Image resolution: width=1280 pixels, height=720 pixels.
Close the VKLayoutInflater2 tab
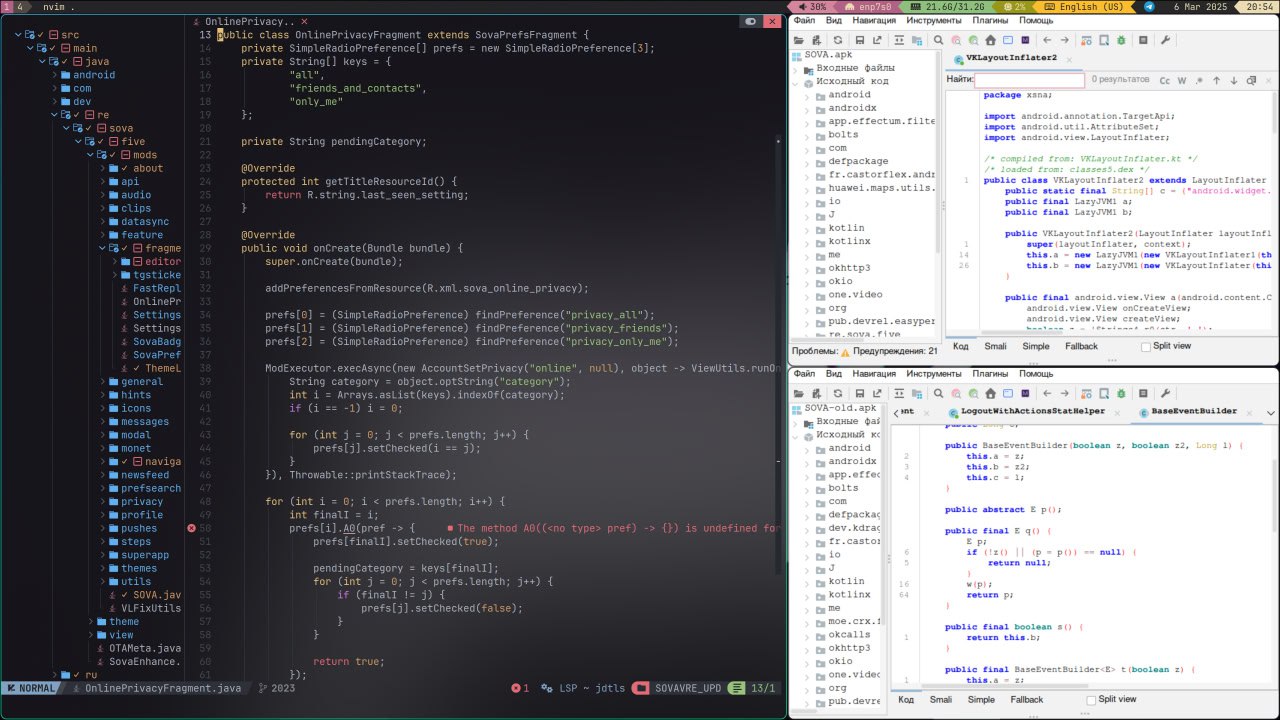pos(1070,59)
